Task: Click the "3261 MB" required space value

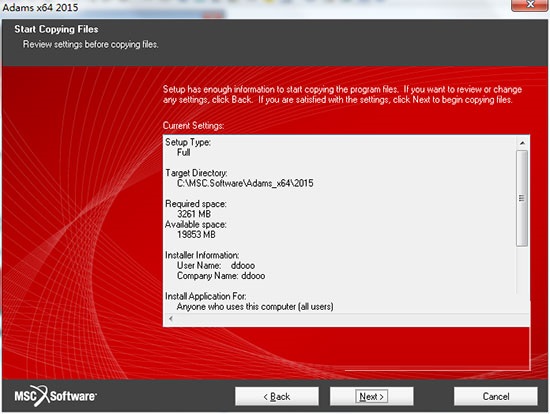Action: point(194,214)
